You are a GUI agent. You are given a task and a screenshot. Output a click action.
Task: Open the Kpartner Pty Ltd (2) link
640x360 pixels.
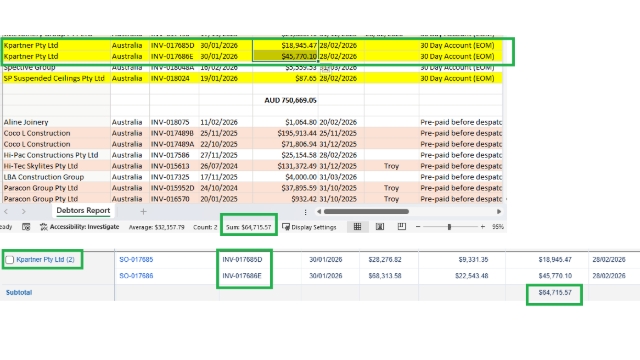[45, 260]
